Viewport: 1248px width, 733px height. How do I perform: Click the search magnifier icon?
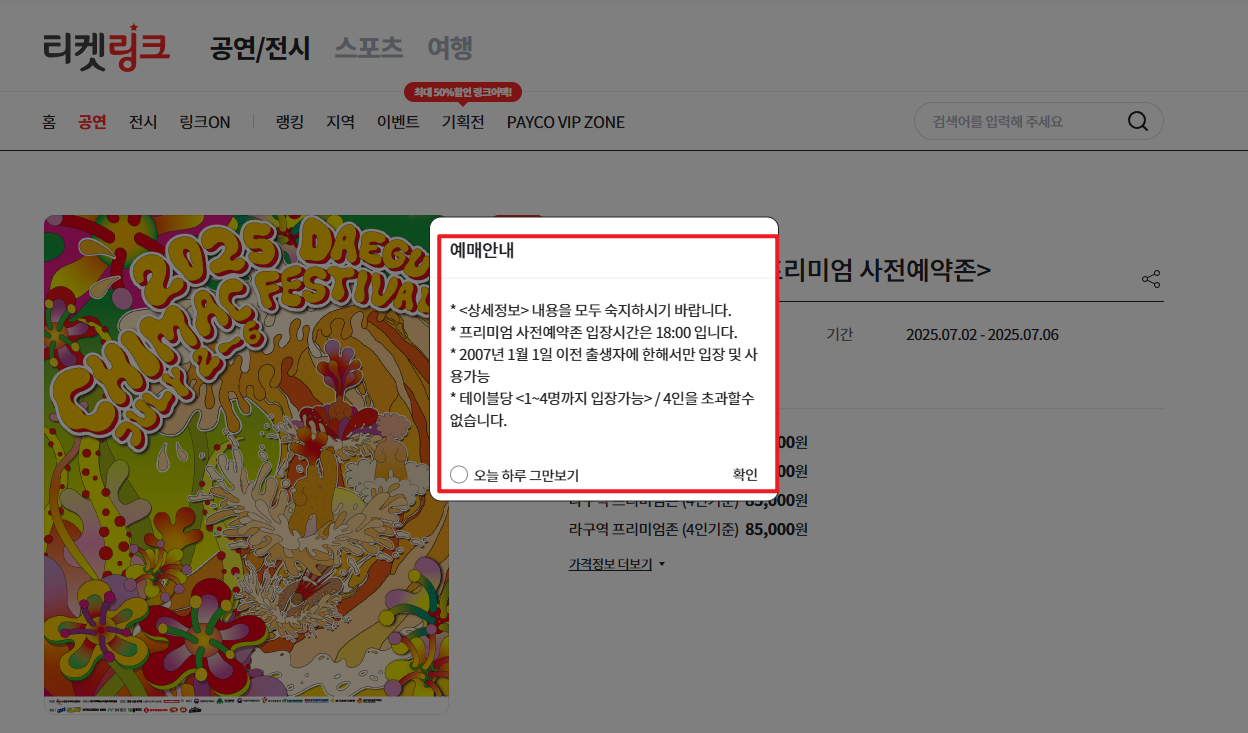1137,120
